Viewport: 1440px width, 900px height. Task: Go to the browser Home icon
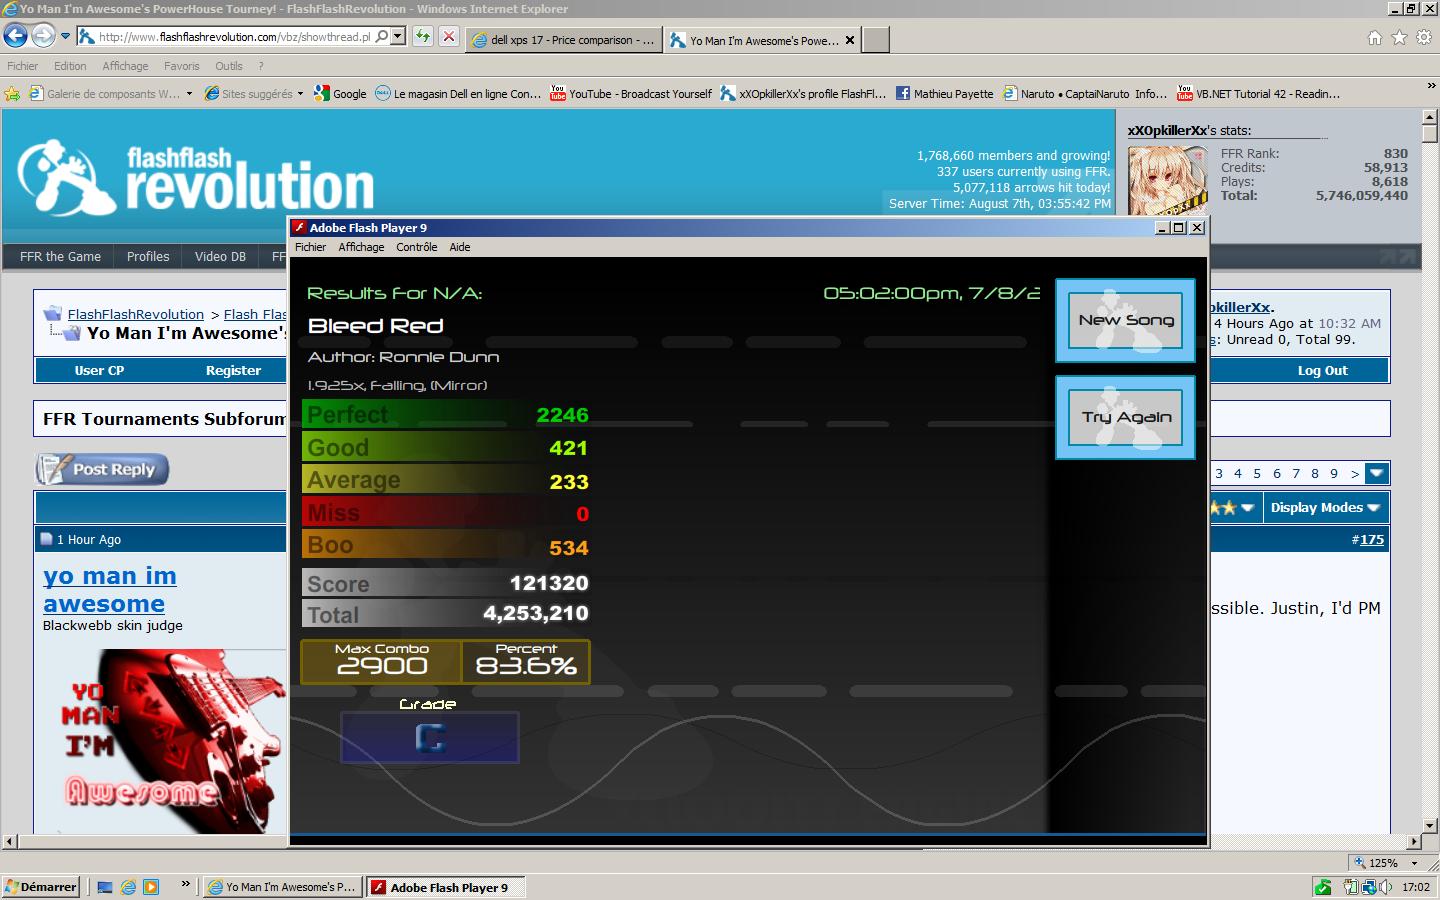click(x=1375, y=38)
